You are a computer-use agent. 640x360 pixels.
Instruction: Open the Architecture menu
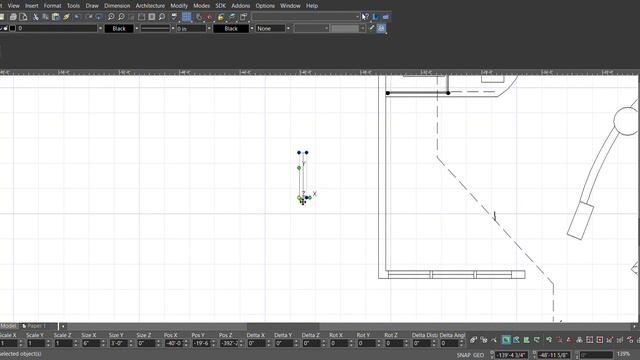point(150,6)
